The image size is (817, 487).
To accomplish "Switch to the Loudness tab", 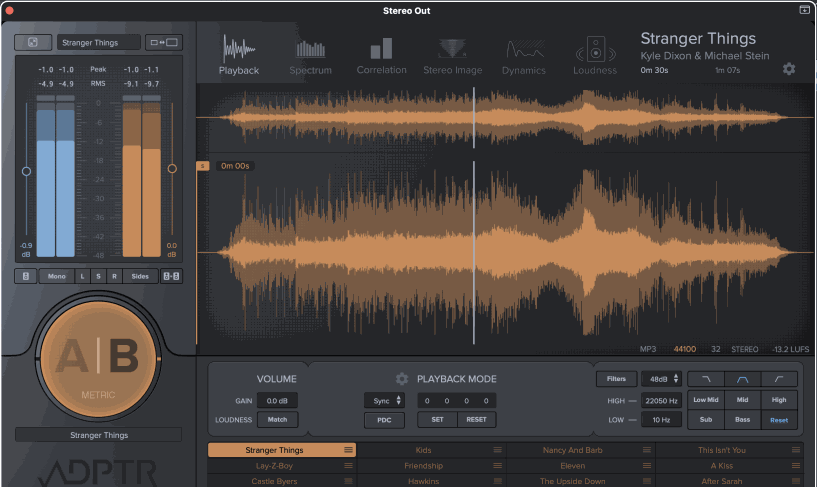I will pyautogui.click(x=595, y=56).
